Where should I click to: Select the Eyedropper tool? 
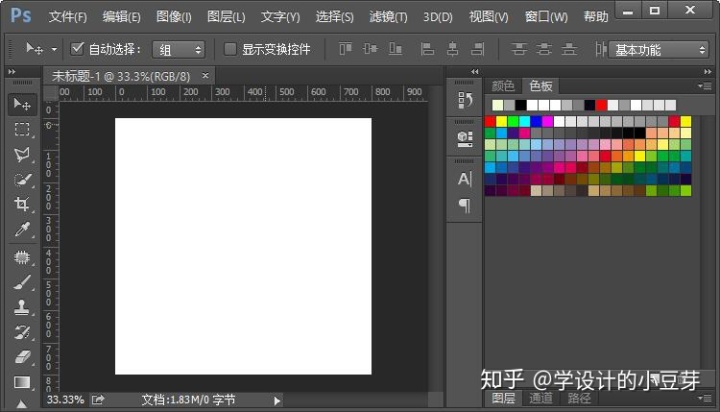pyautogui.click(x=22, y=229)
